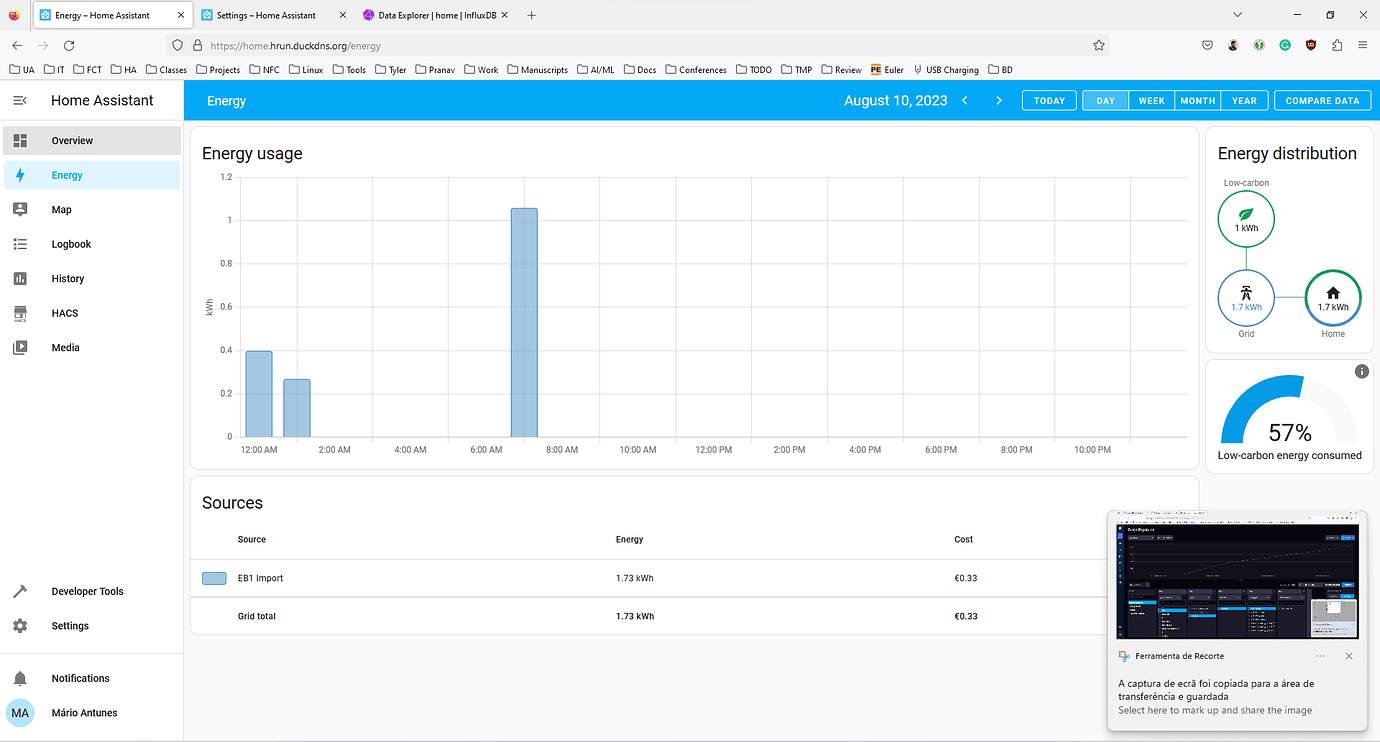This screenshot has width=1380, height=742.
Task: Open the Firefox tab list chevron
Action: coord(1237,14)
